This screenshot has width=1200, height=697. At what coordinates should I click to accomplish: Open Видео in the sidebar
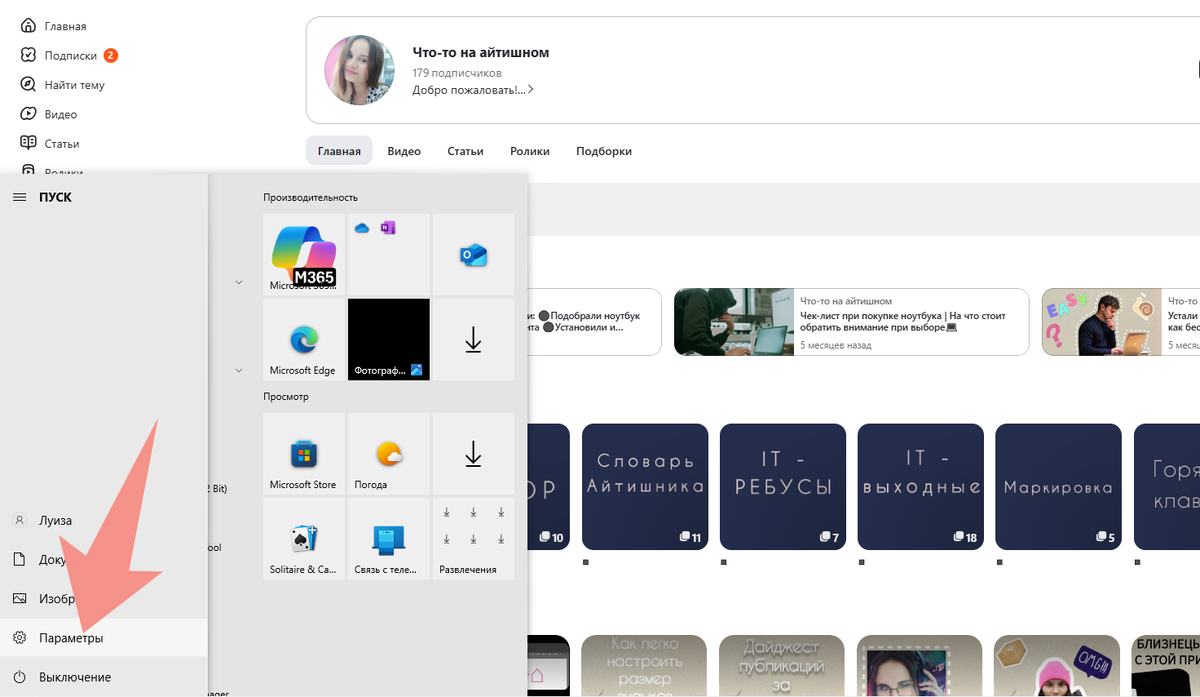[49, 114]
